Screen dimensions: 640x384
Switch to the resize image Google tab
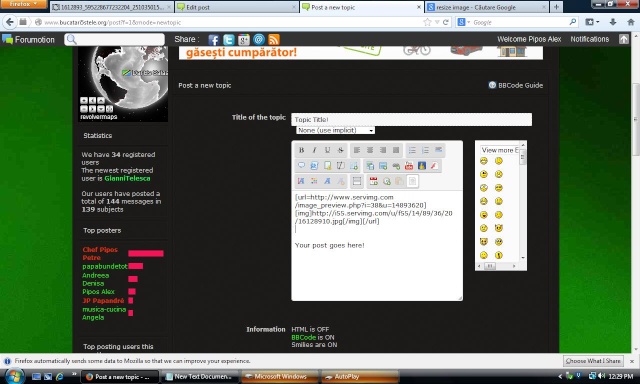pyautogui.click(x=487, y=7)
